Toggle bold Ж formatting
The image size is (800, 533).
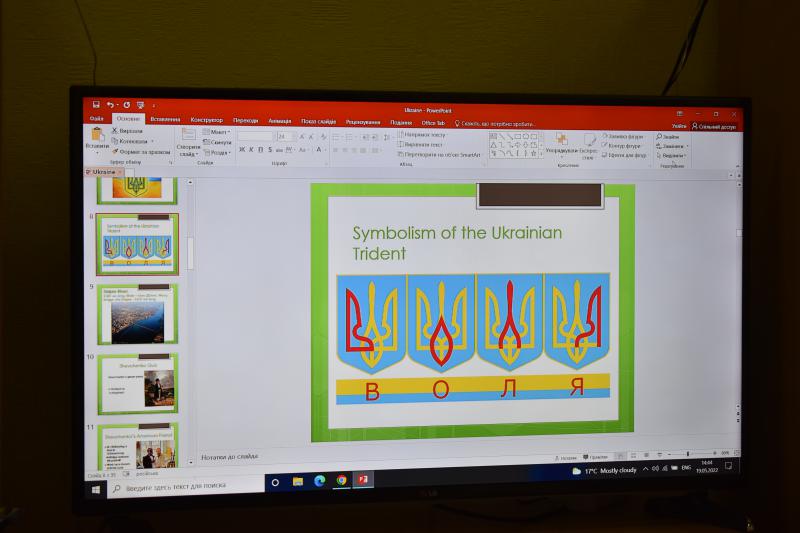coord(242,149)
